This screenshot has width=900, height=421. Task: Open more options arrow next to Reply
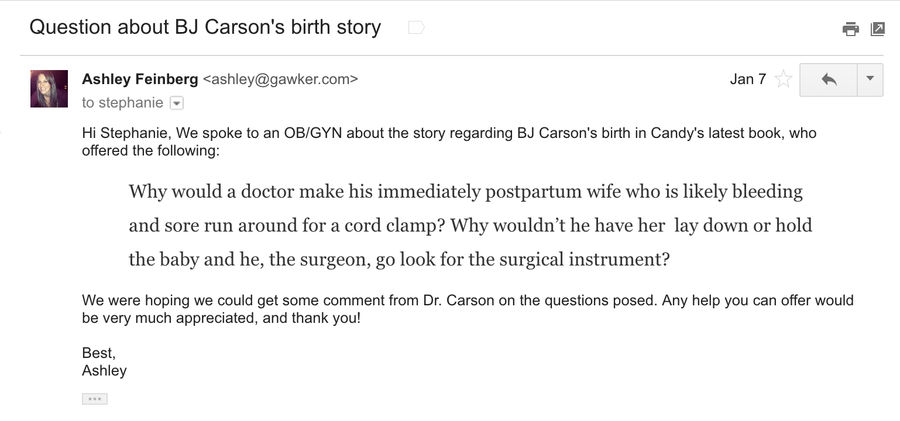coord(870,80)
